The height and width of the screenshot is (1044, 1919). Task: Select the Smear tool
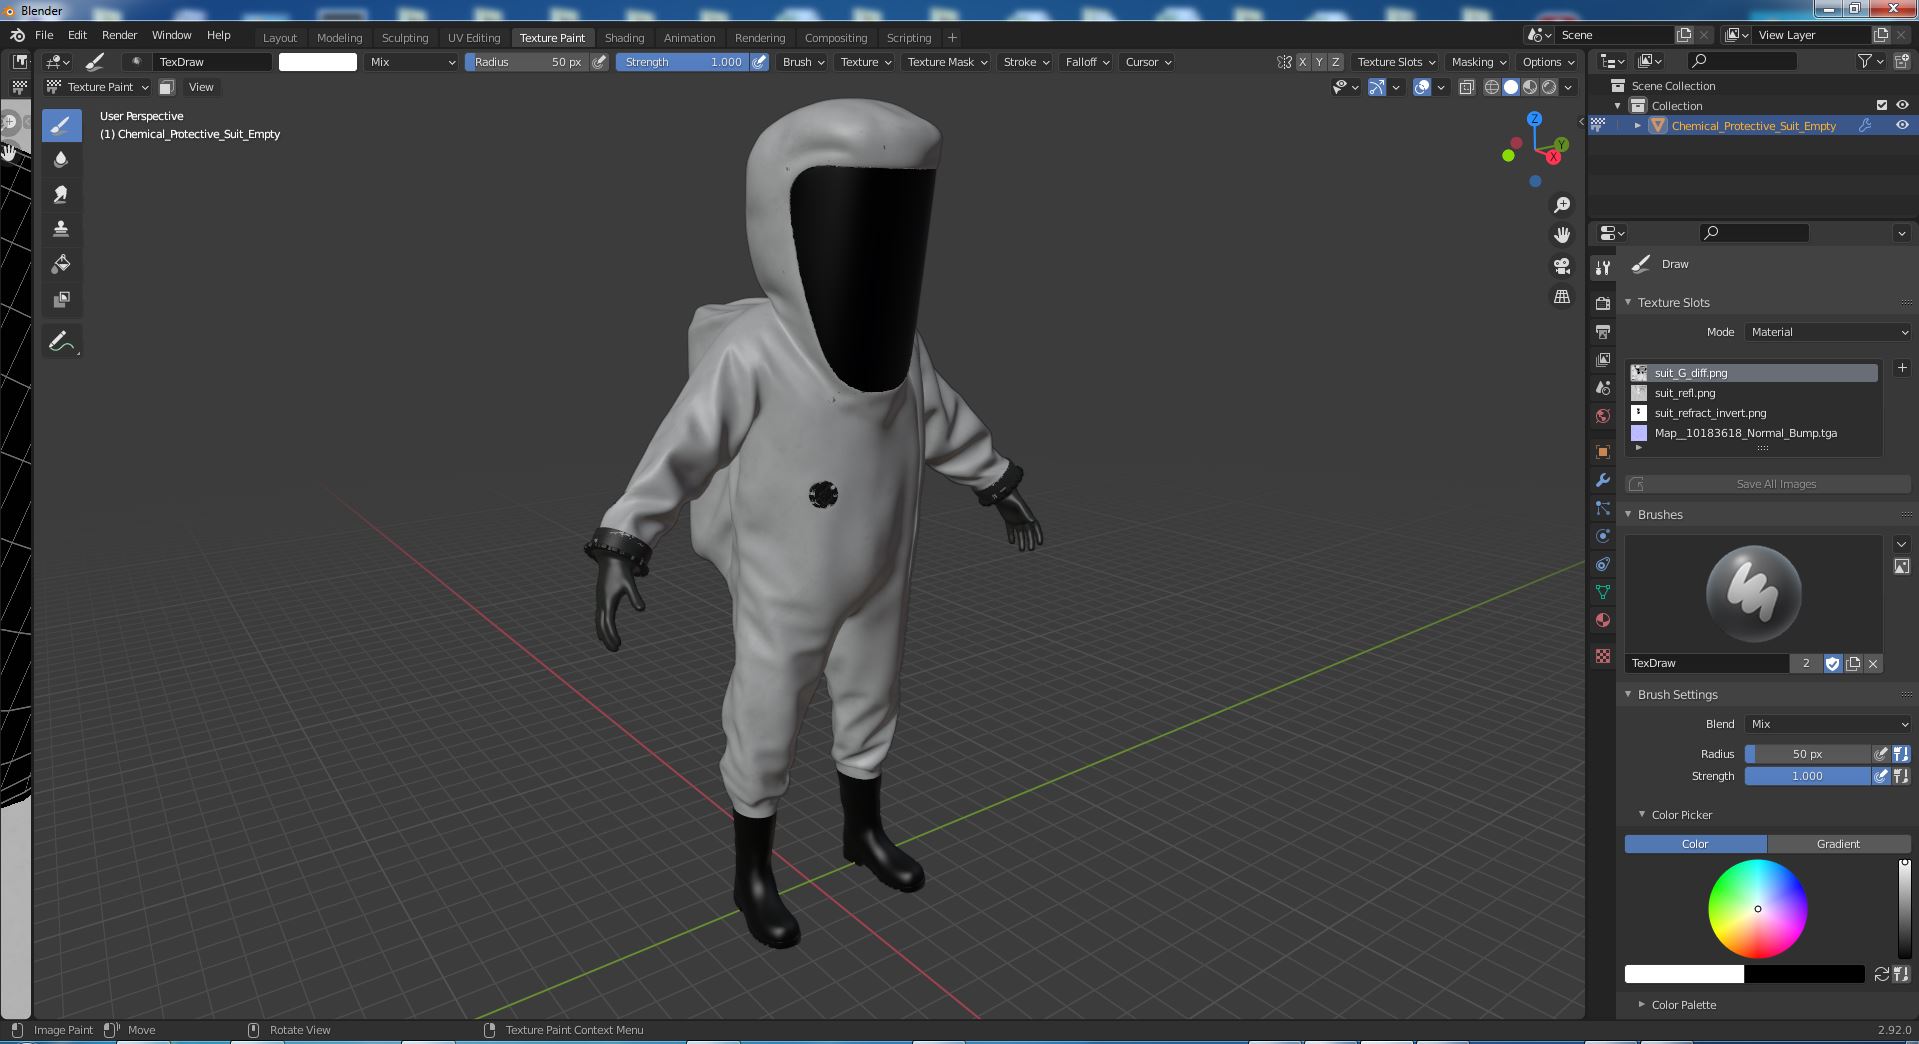(61, 194)
